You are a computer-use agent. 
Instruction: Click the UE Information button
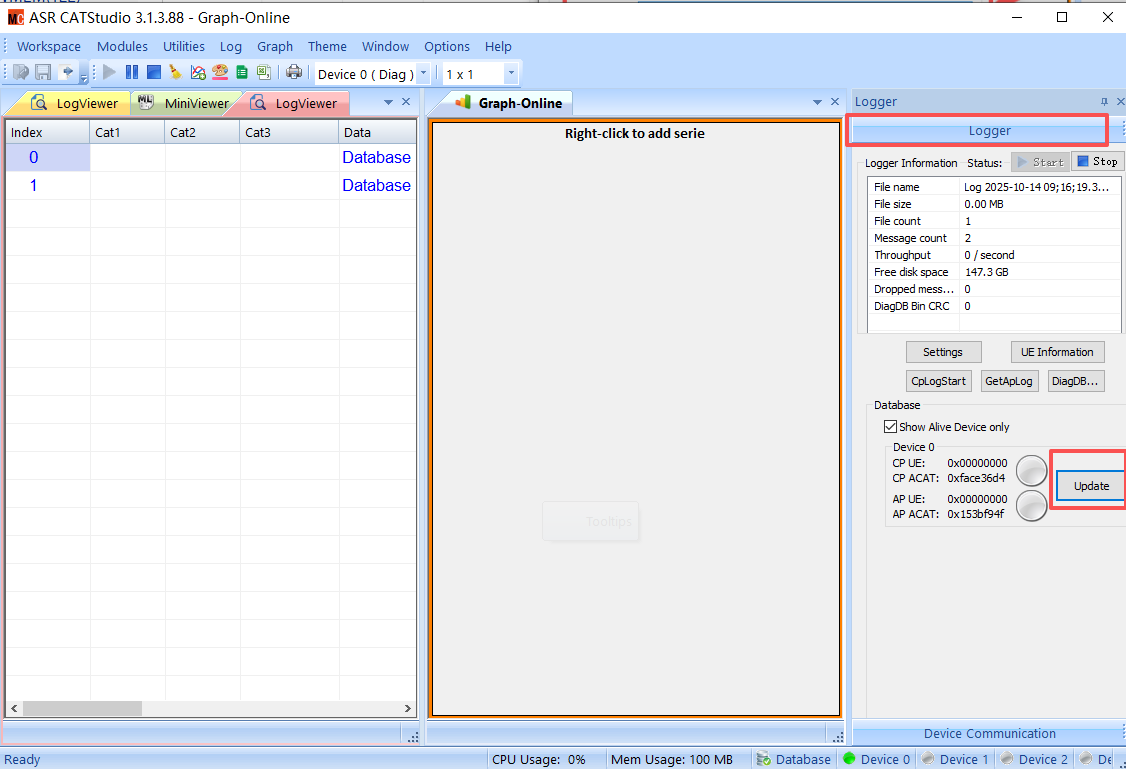[1057, 352]
